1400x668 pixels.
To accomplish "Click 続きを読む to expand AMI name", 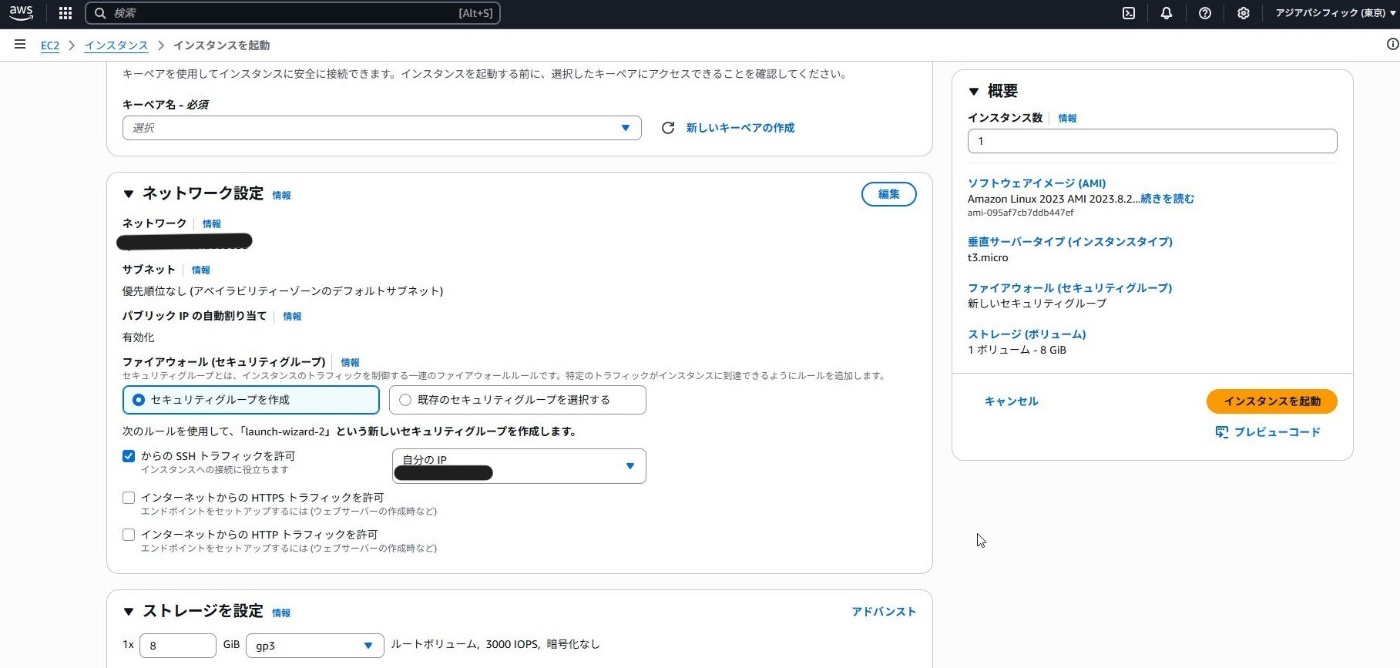I will click(x=1168, y=199).
